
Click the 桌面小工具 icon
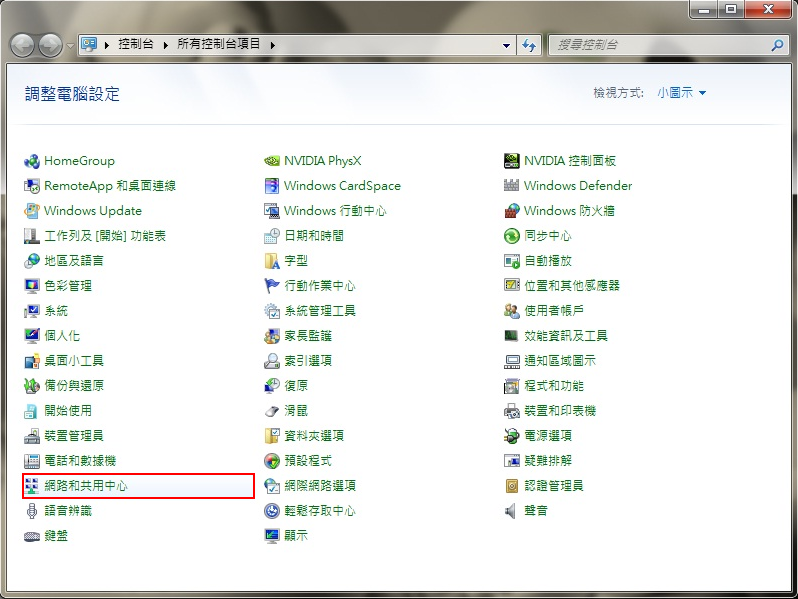point(32,361)
